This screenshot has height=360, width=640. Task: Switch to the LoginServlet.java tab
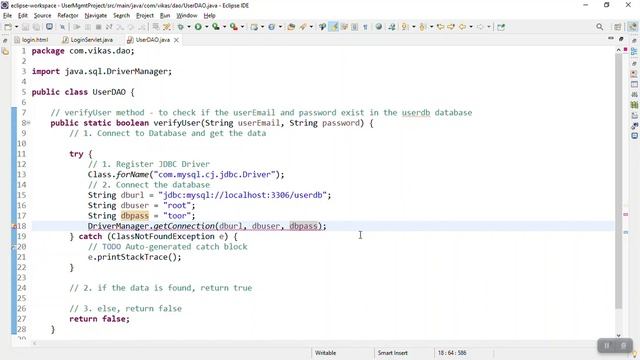pos(88,40)
